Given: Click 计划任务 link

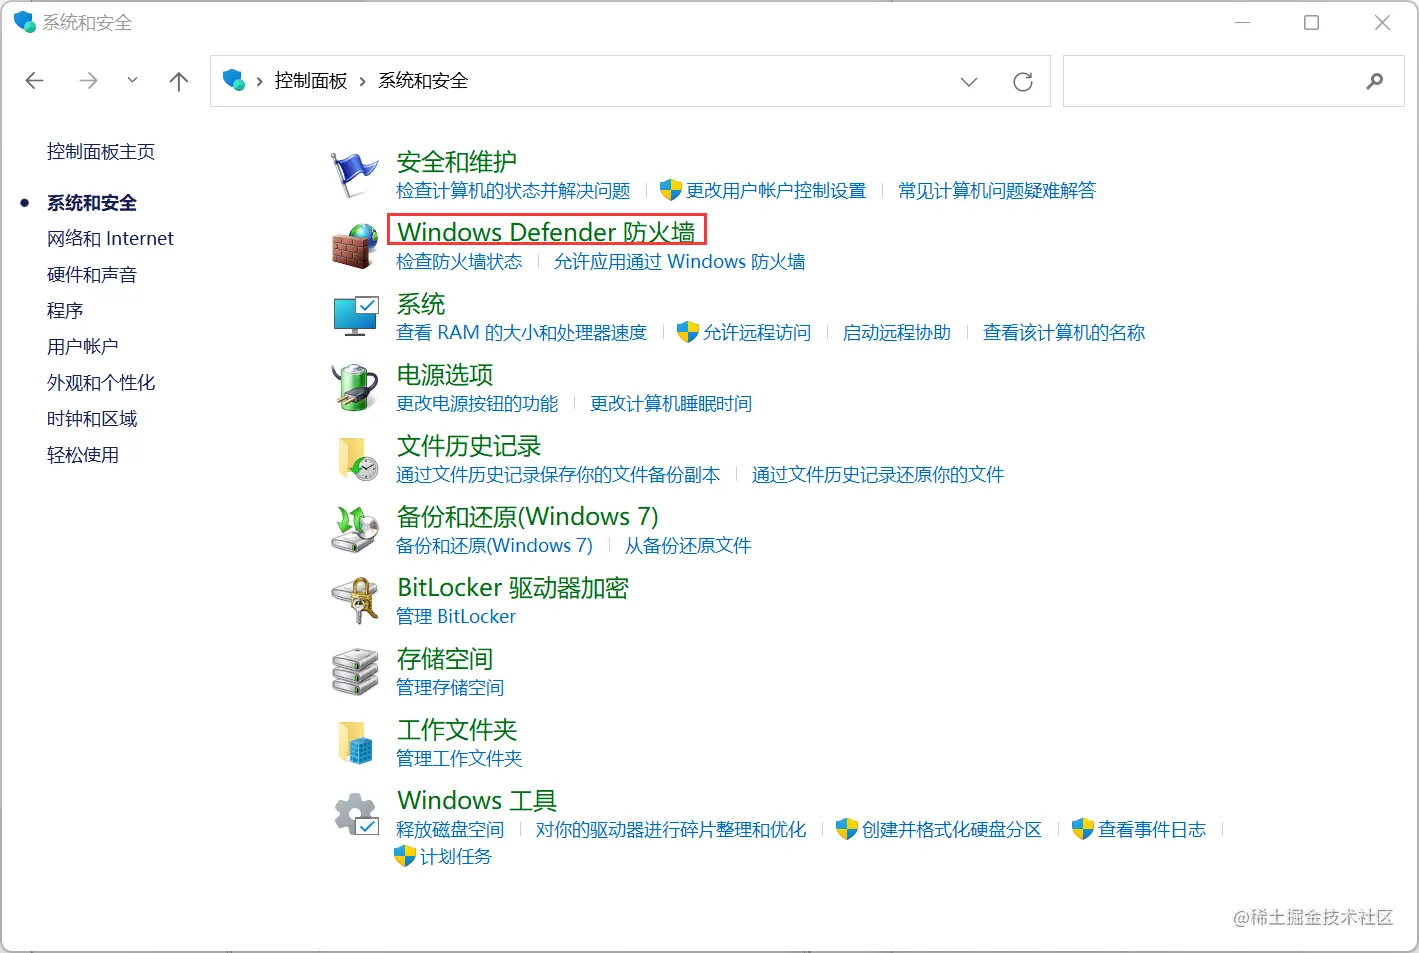Looking at the screenshot, I should point(456,857).
